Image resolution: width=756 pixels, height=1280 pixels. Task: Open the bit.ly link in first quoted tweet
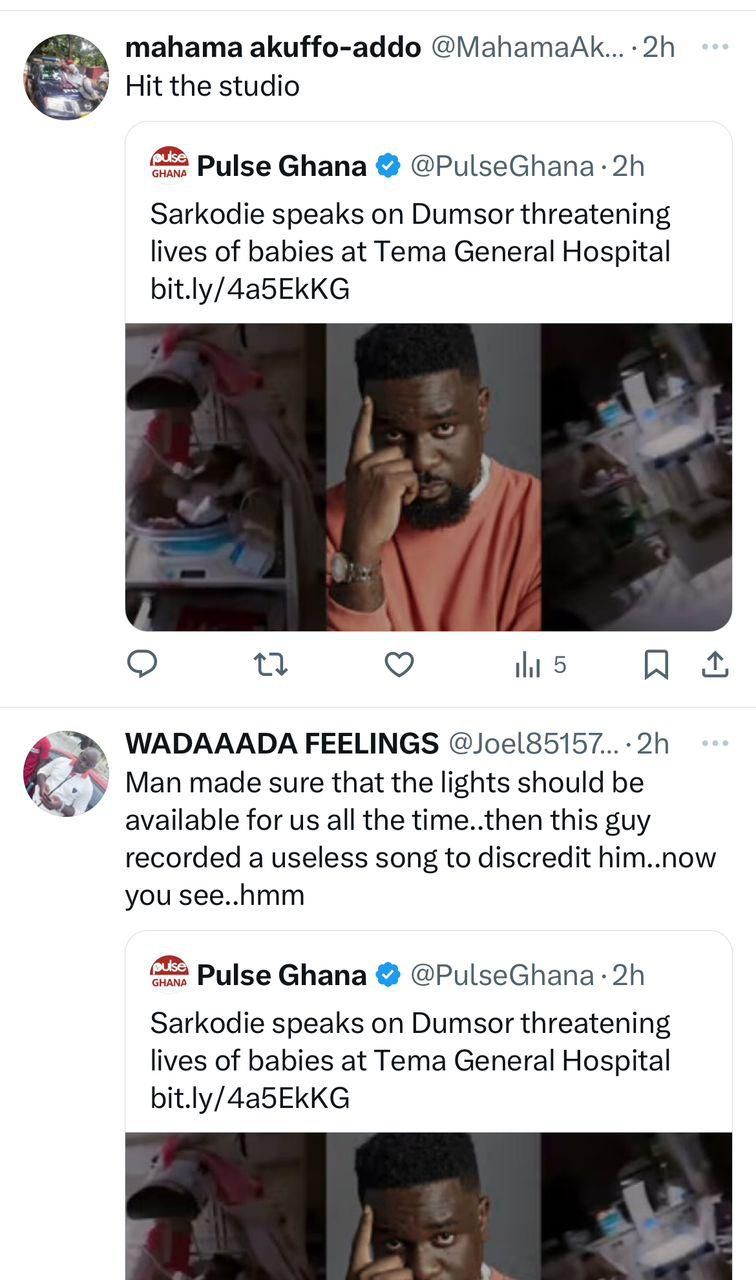coord(250,289)
